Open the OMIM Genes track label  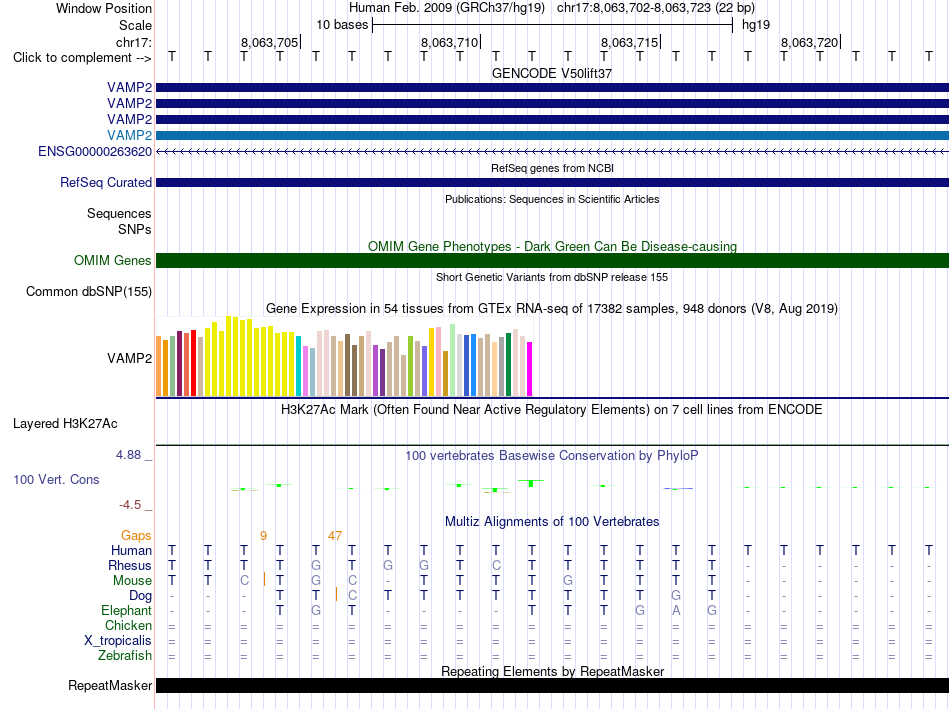point(112,261)
